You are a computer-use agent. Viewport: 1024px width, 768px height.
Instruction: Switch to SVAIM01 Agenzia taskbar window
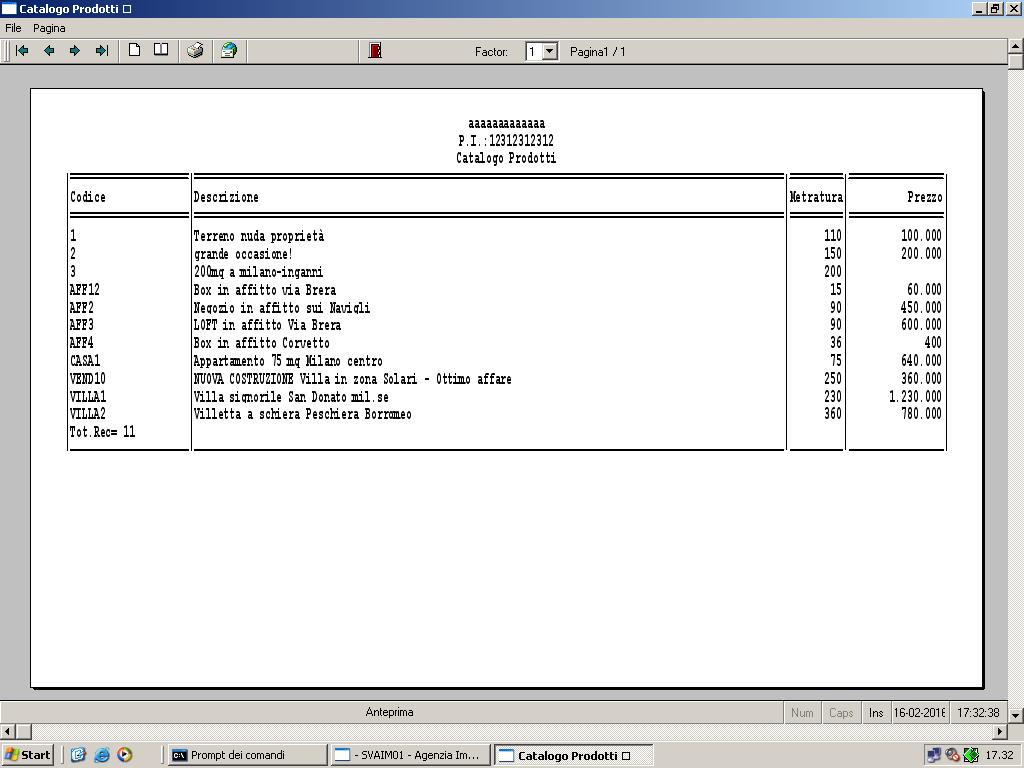[410, 755]
